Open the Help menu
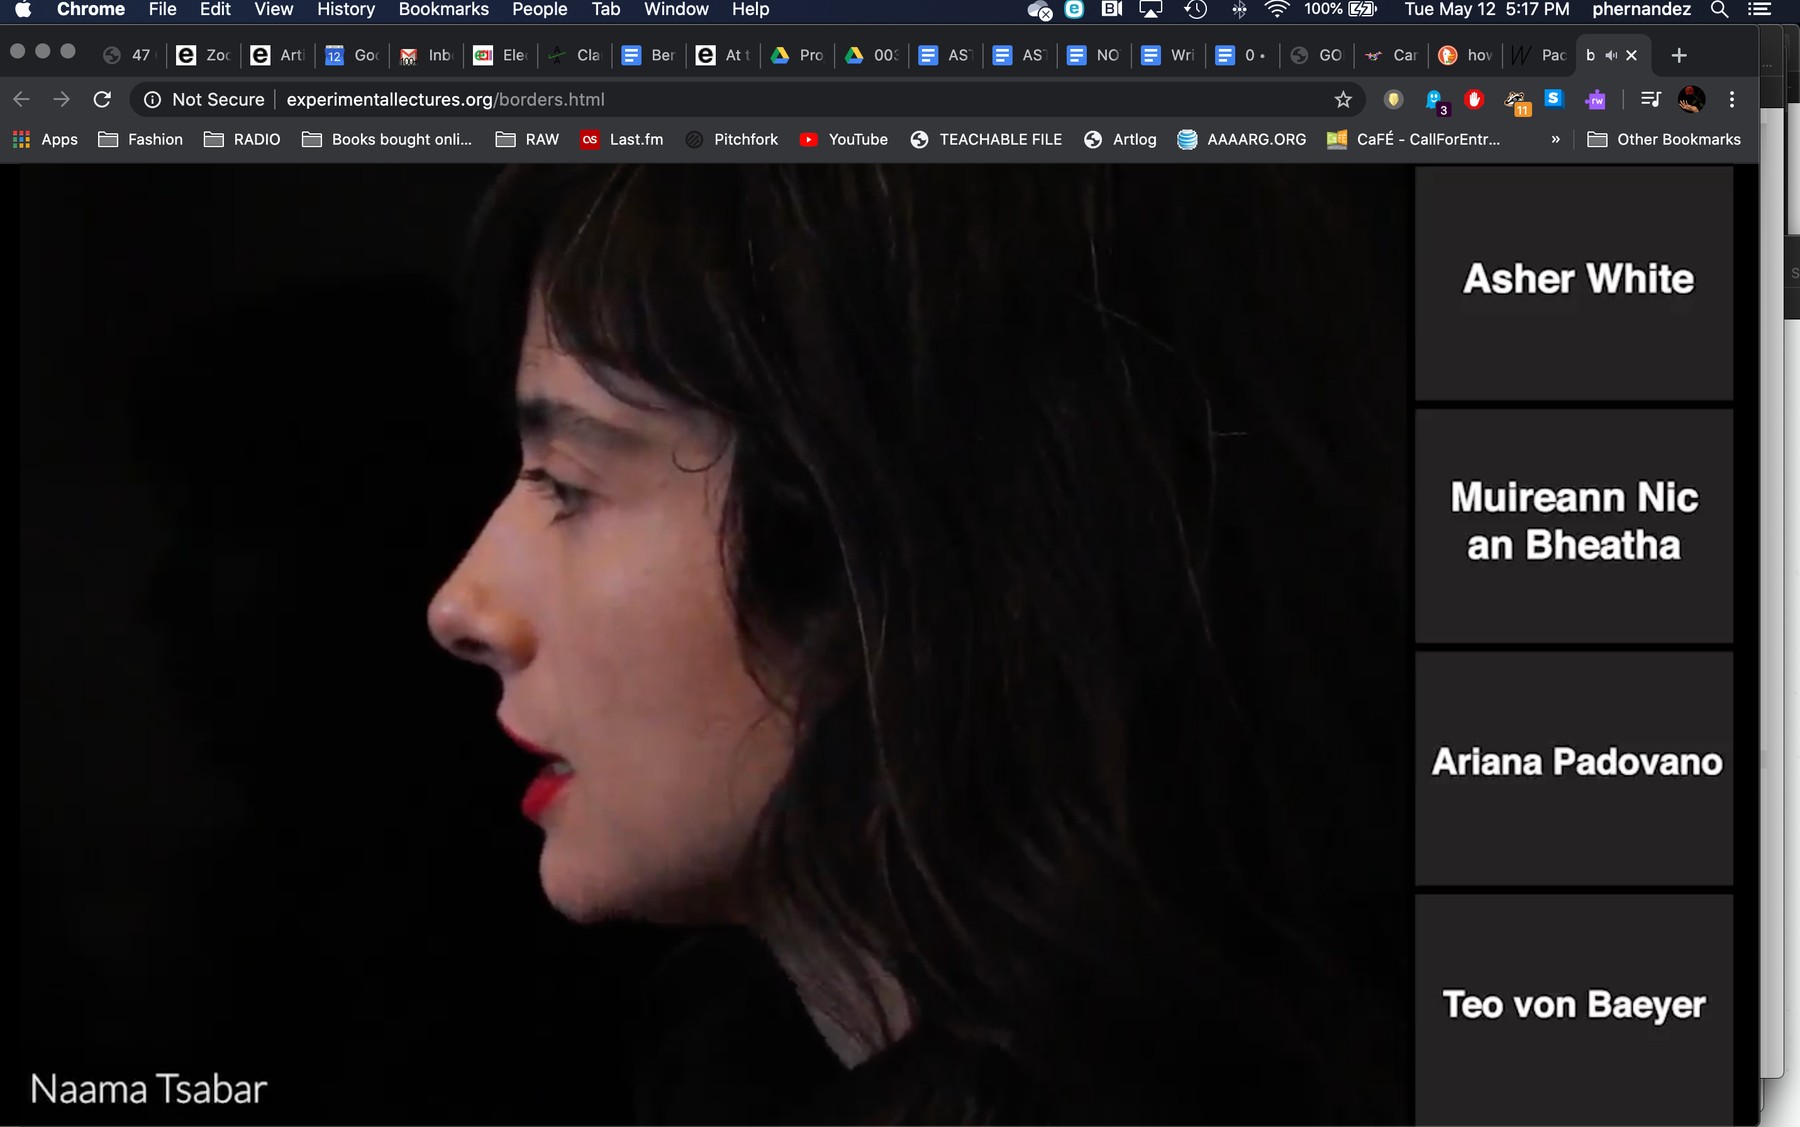The image size is (1800, 1127). coord(750,10)
